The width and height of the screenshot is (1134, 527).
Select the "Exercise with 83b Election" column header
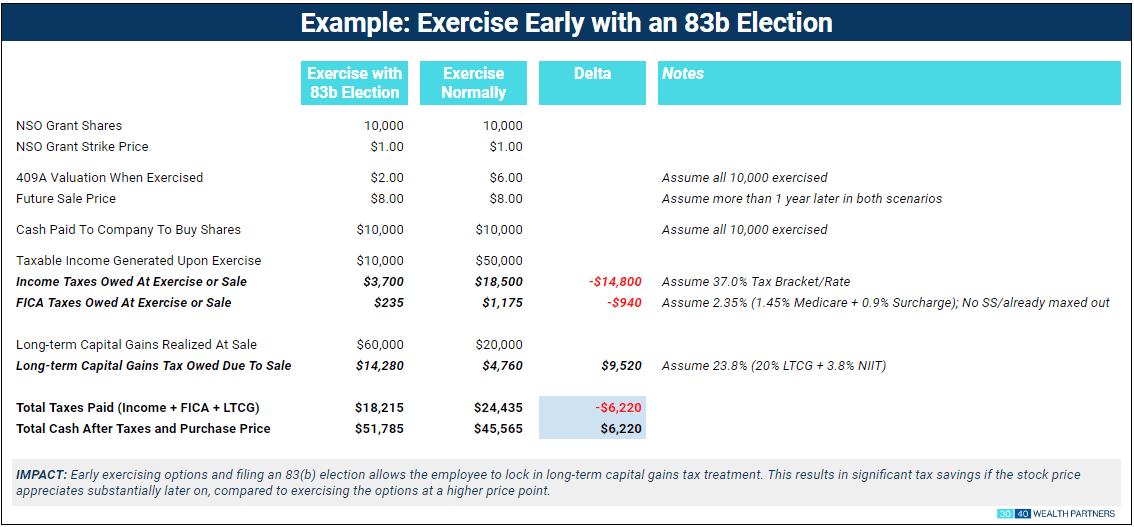354,83
